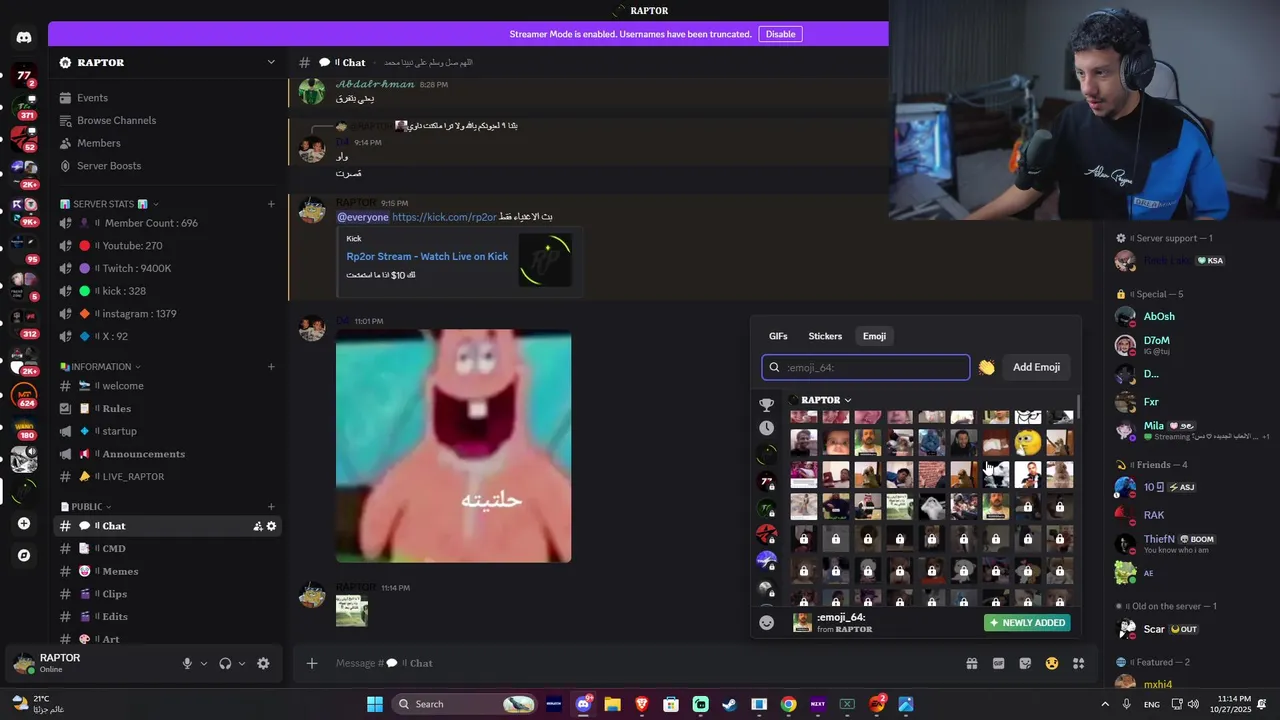The width and height of the screenshot is (1280, 720).
Task: Select the Emoji tab in picker
Action: 874,336
